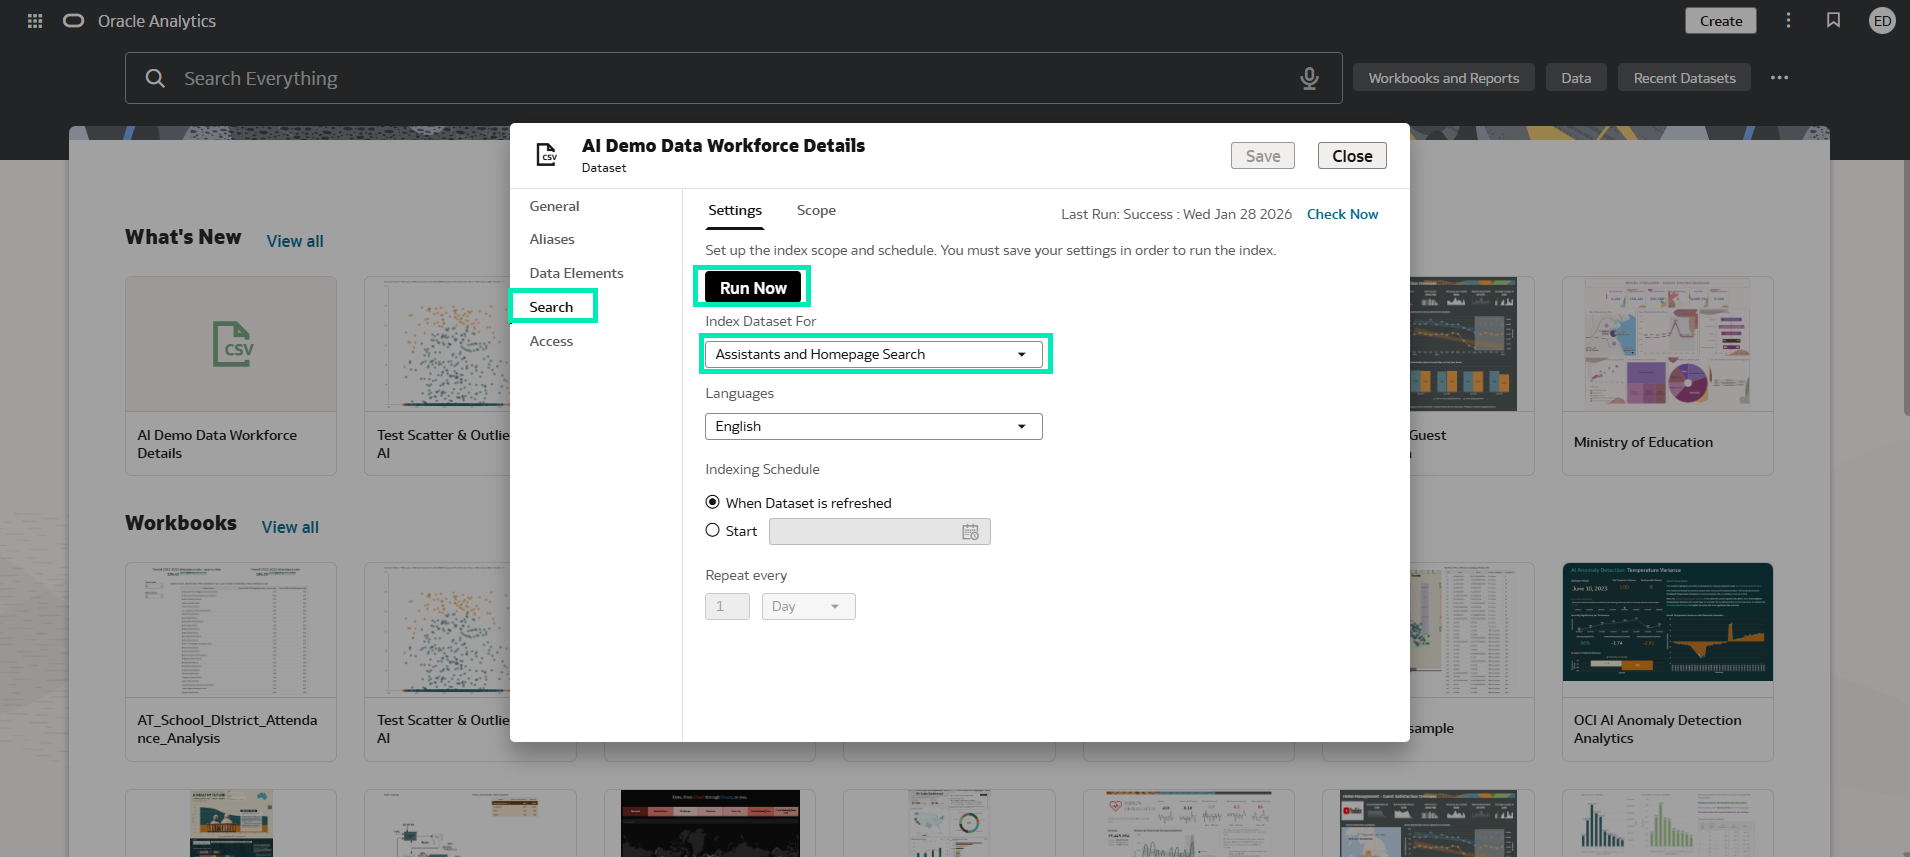
Task: Click the Save button in dialog
Action: tap(1262, 156)
